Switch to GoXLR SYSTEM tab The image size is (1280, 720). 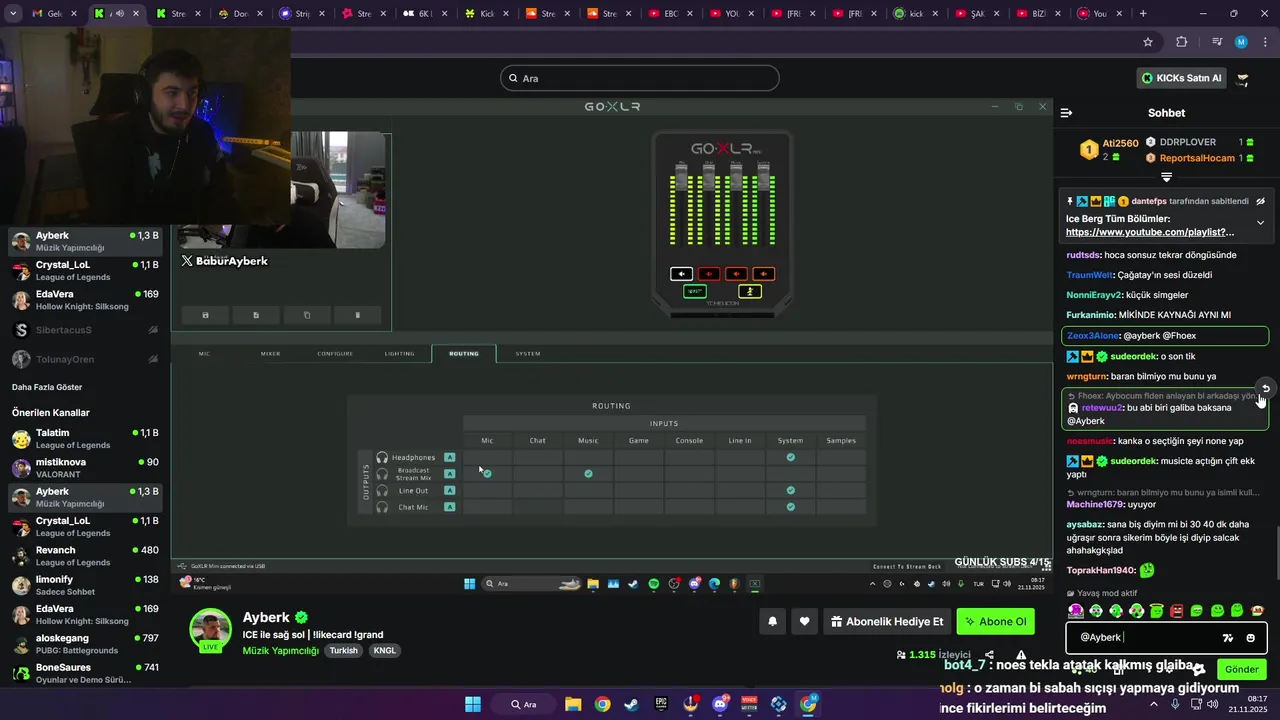(528, 353)
